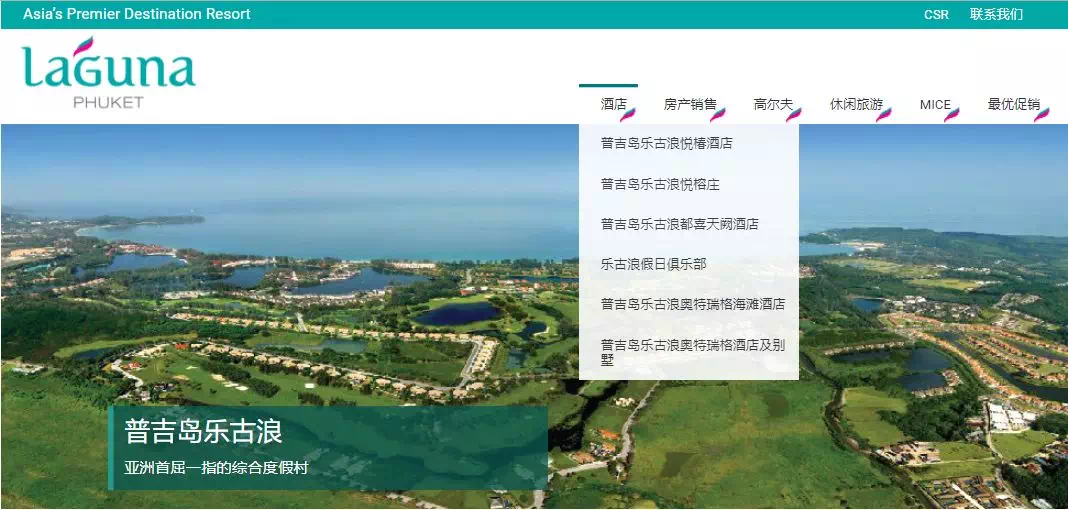Open the 休闲旅游 menu
1068x510 pixels.
click(x=856, y=104)
